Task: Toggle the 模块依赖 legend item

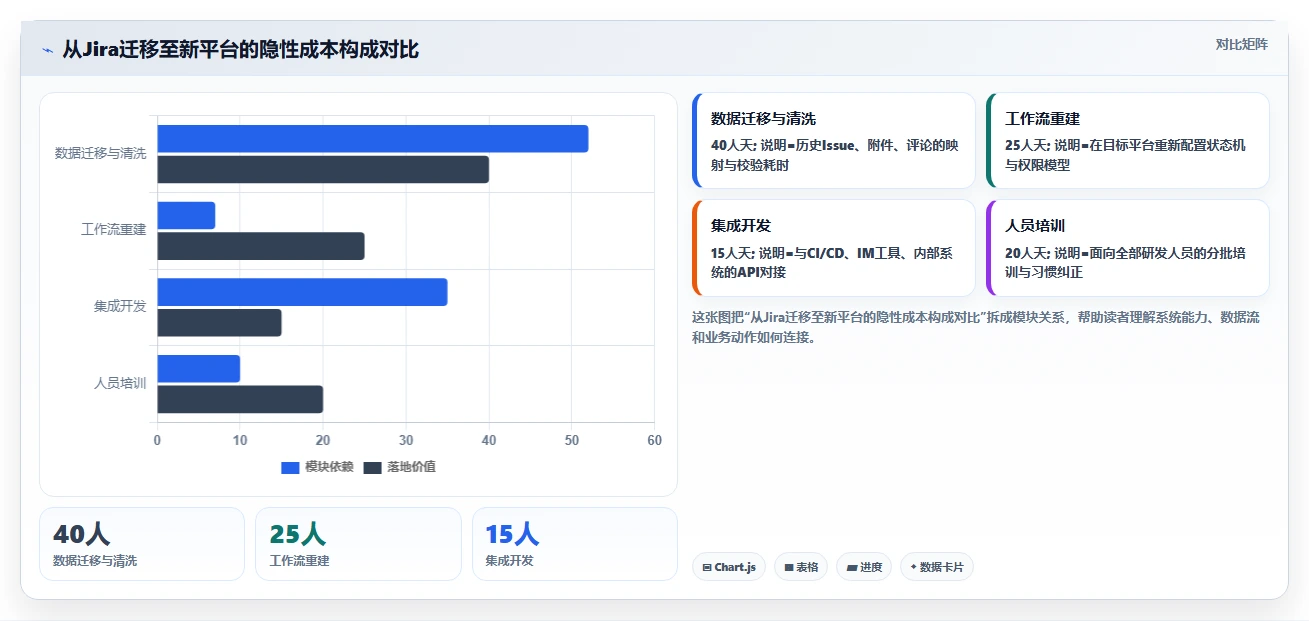Action: click(x=318, y=467)
